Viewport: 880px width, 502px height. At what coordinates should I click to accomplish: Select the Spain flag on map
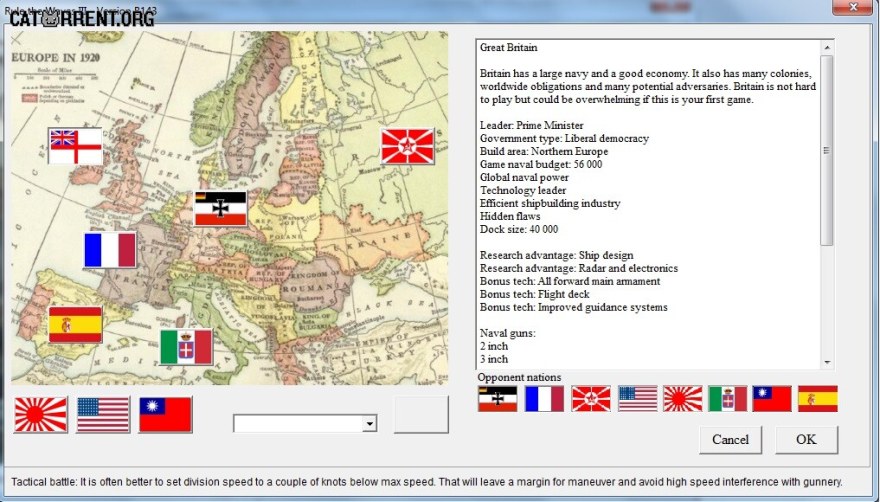75,325
